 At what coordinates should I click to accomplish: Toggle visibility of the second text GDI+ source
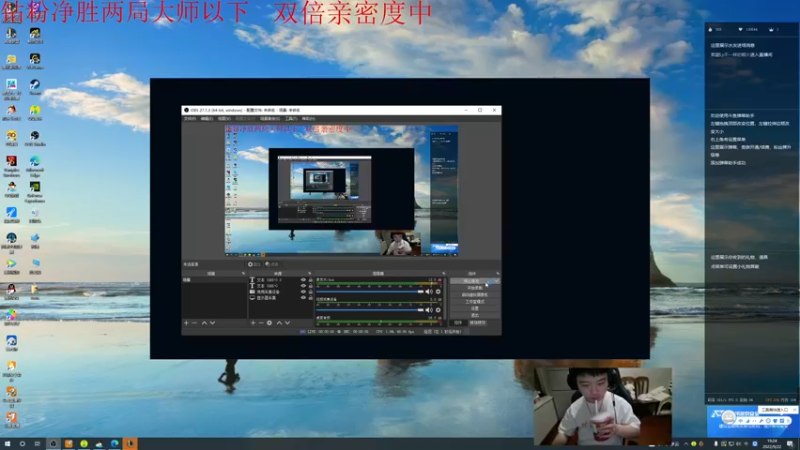[304, 286]
